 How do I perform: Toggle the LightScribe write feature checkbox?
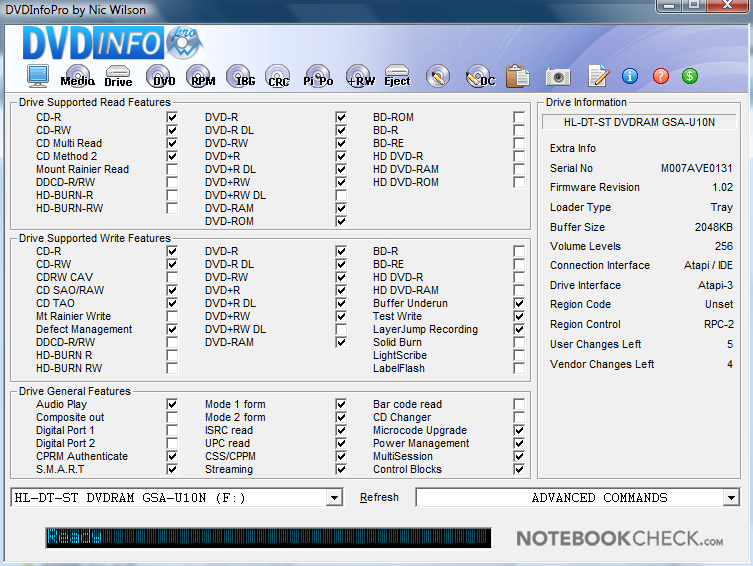[518, 356]
